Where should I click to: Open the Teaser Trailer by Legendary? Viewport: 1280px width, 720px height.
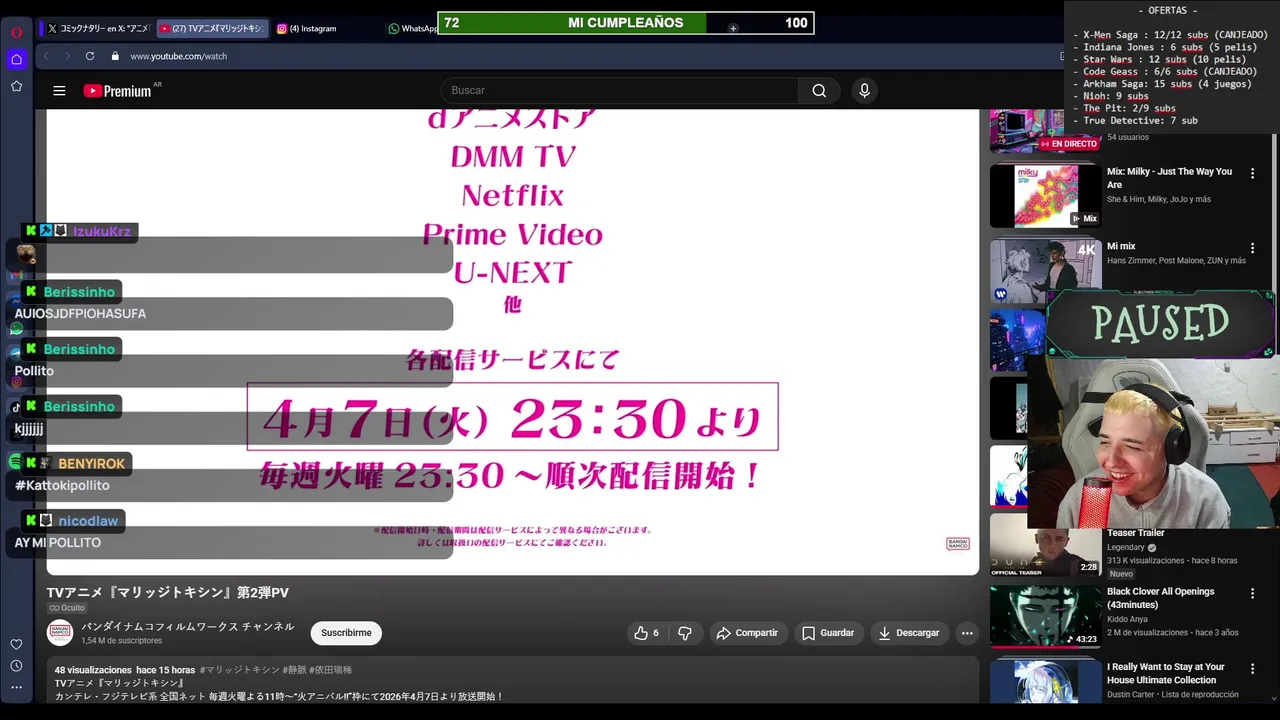[x=1136, y=533]
